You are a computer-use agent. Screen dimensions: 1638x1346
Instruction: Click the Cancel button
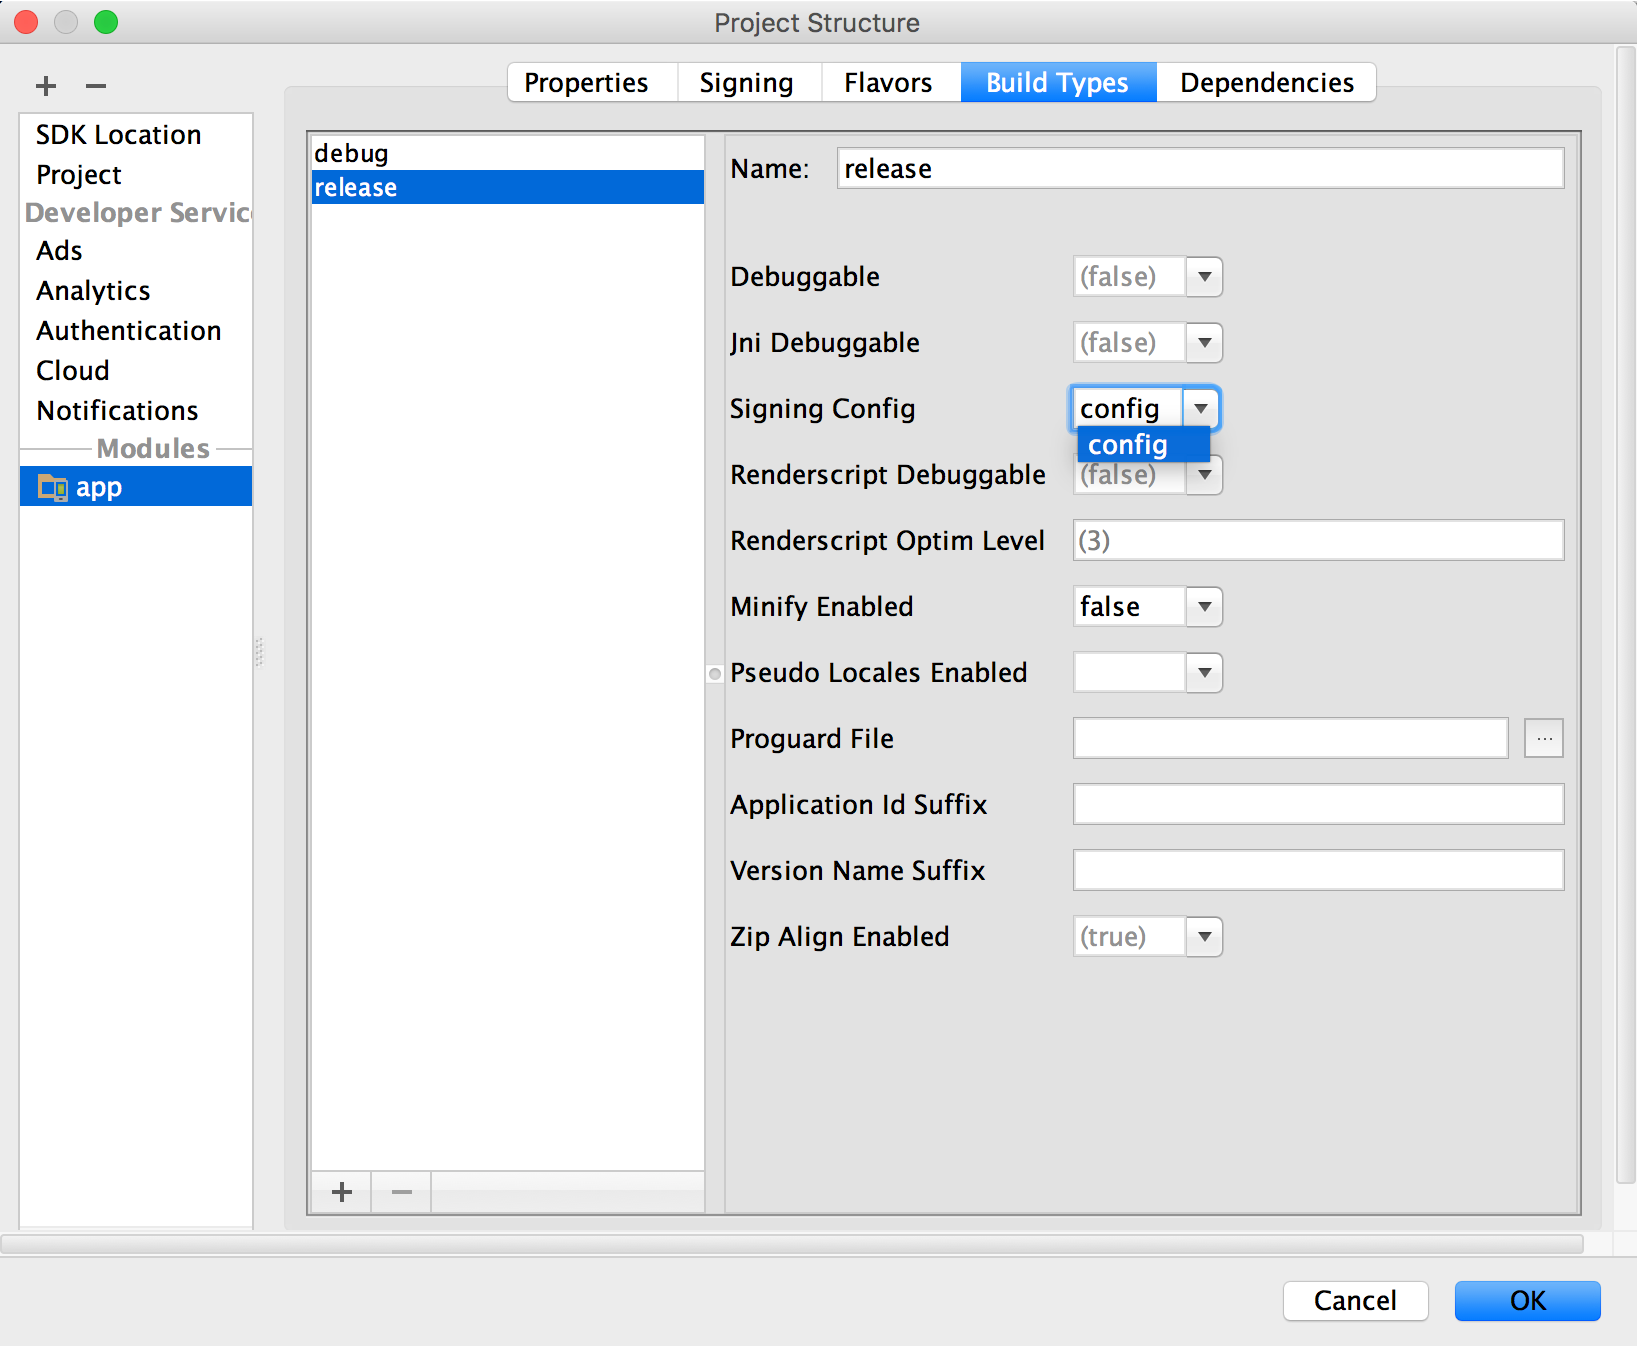1354,1301
